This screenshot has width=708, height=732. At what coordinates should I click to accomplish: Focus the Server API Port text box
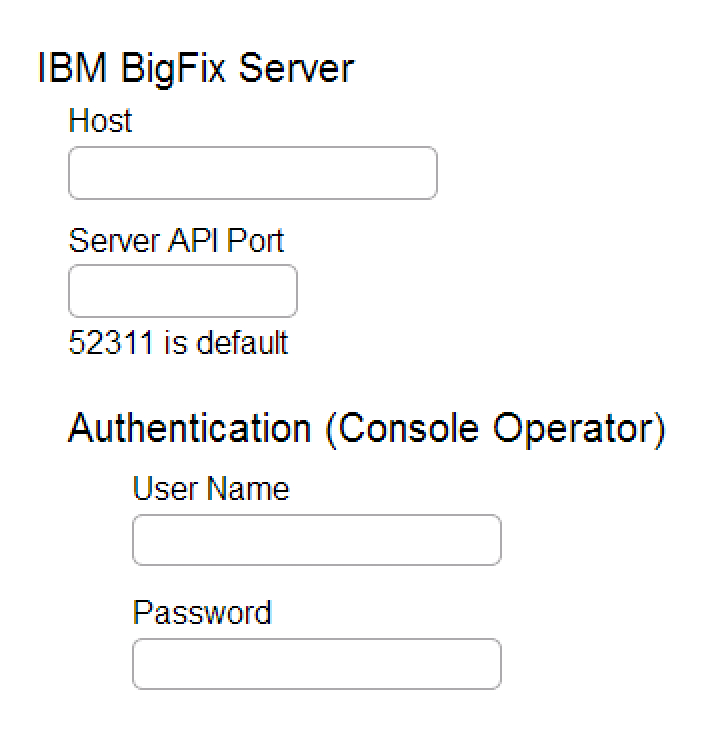pyautogui.click(x=182, y=291)
